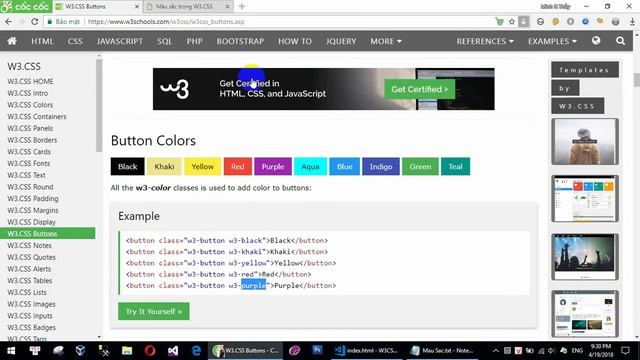Click the Cốc Cốc browser logo
640x360 pixels.
pos(26,7)
